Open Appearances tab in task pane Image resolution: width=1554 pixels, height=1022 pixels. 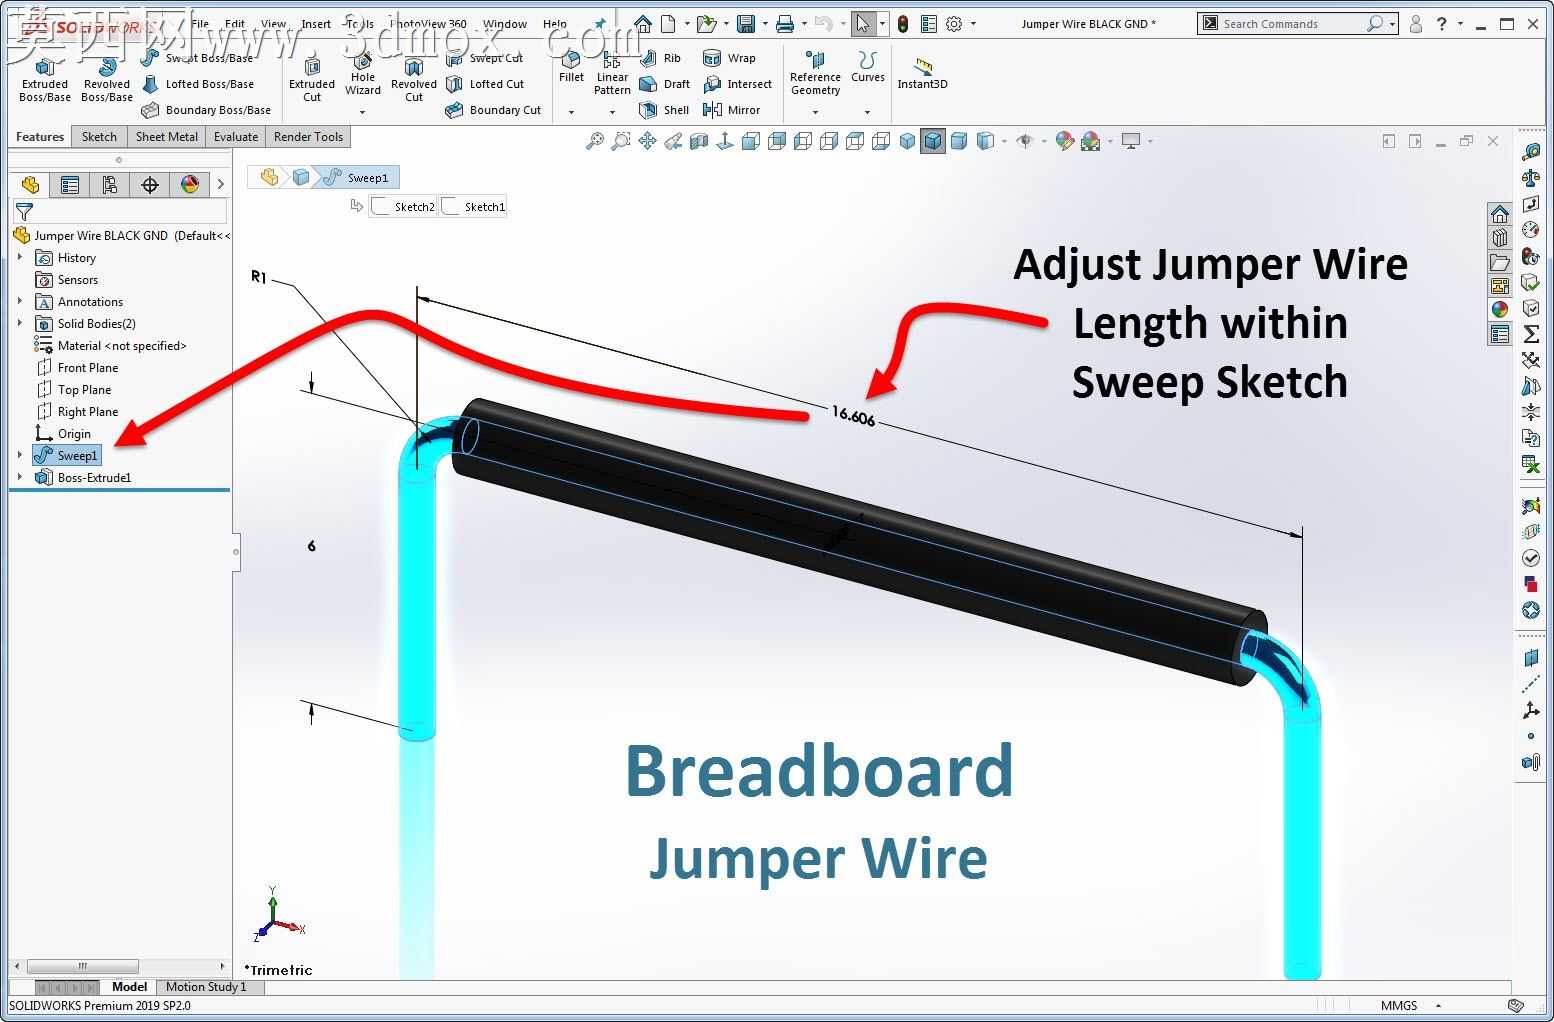pyautogui.click(x=1499, y=310)
